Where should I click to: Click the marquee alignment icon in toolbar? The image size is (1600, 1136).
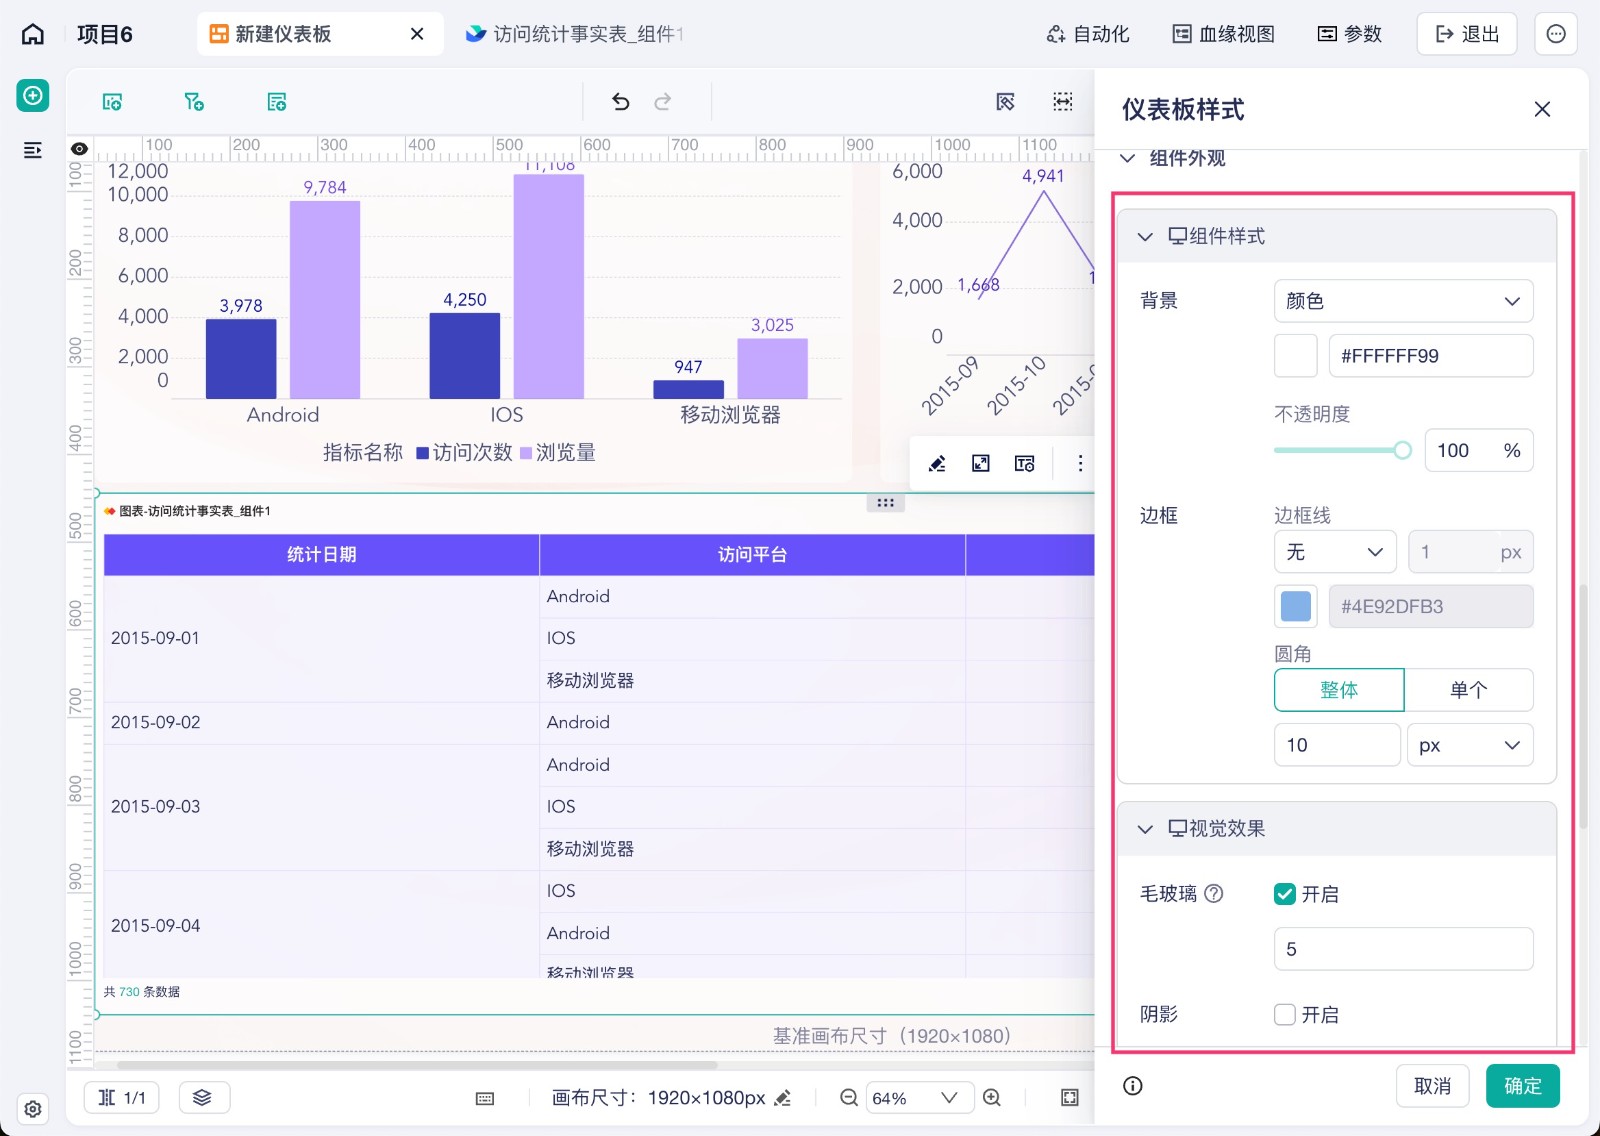point(1063,101)
